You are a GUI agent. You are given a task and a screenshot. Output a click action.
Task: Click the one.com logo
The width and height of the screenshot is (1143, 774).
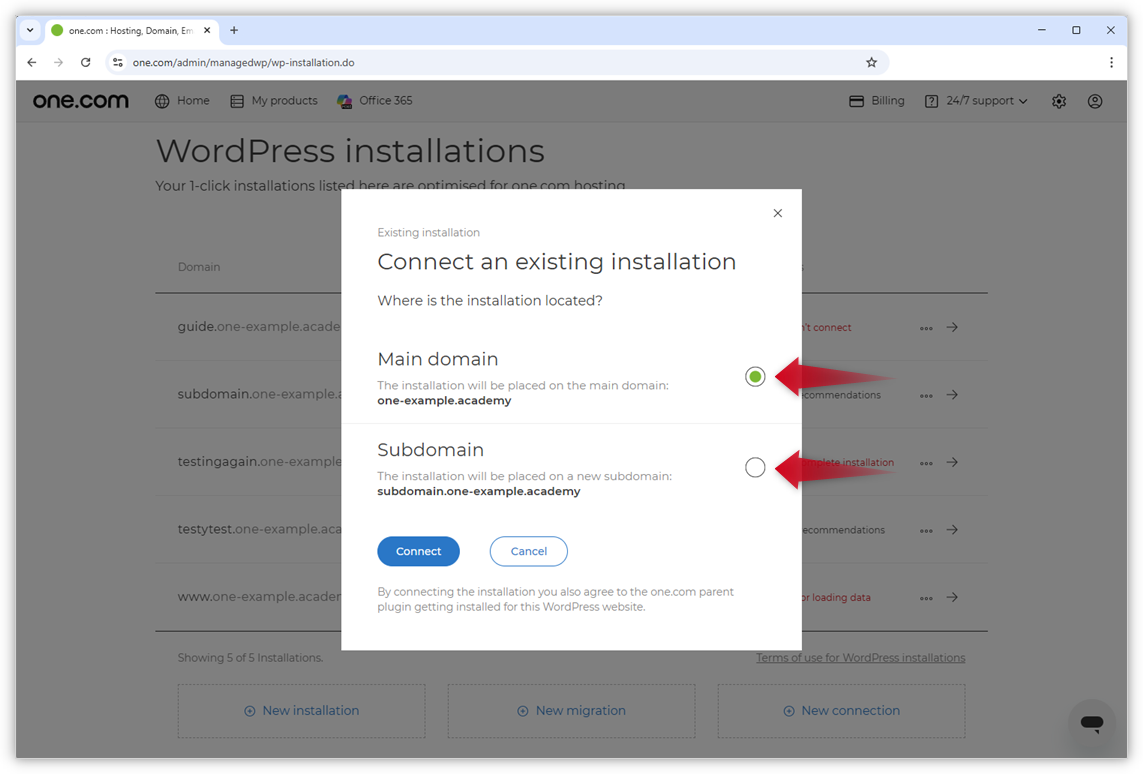click(x=81, y=101)
